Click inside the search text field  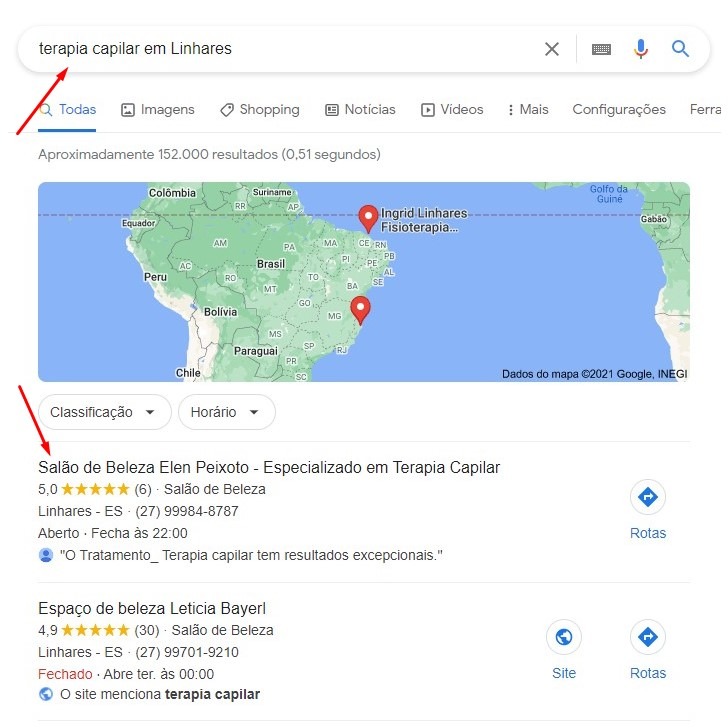click(x=288, y=49)
